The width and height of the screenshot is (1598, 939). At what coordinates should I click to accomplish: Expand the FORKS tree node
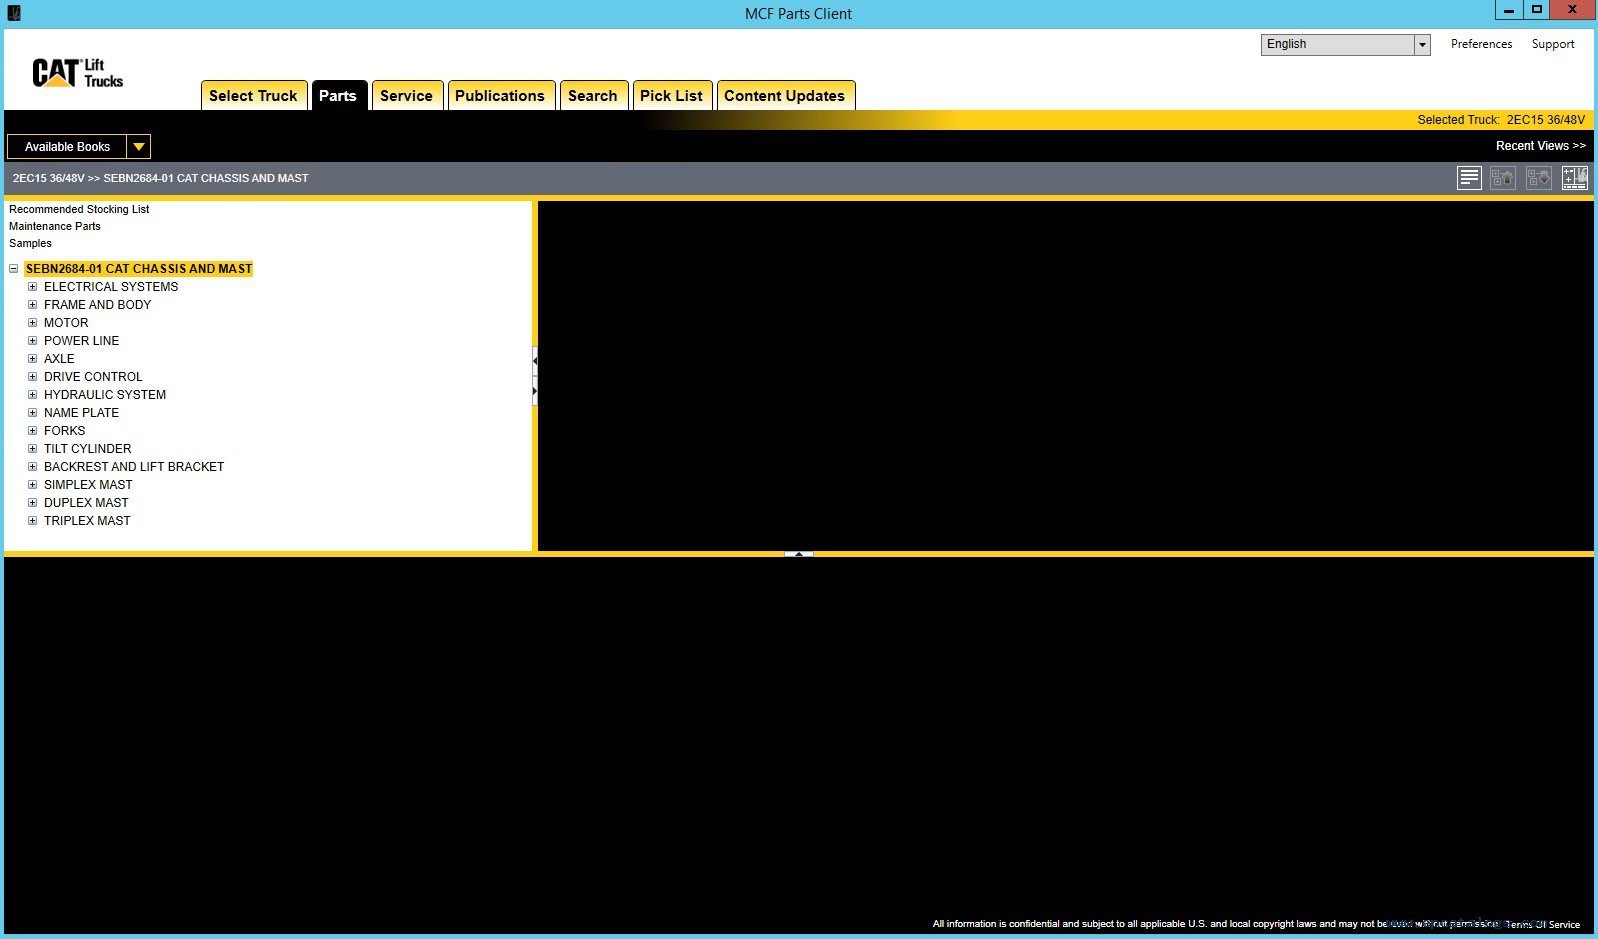[32, 431]
